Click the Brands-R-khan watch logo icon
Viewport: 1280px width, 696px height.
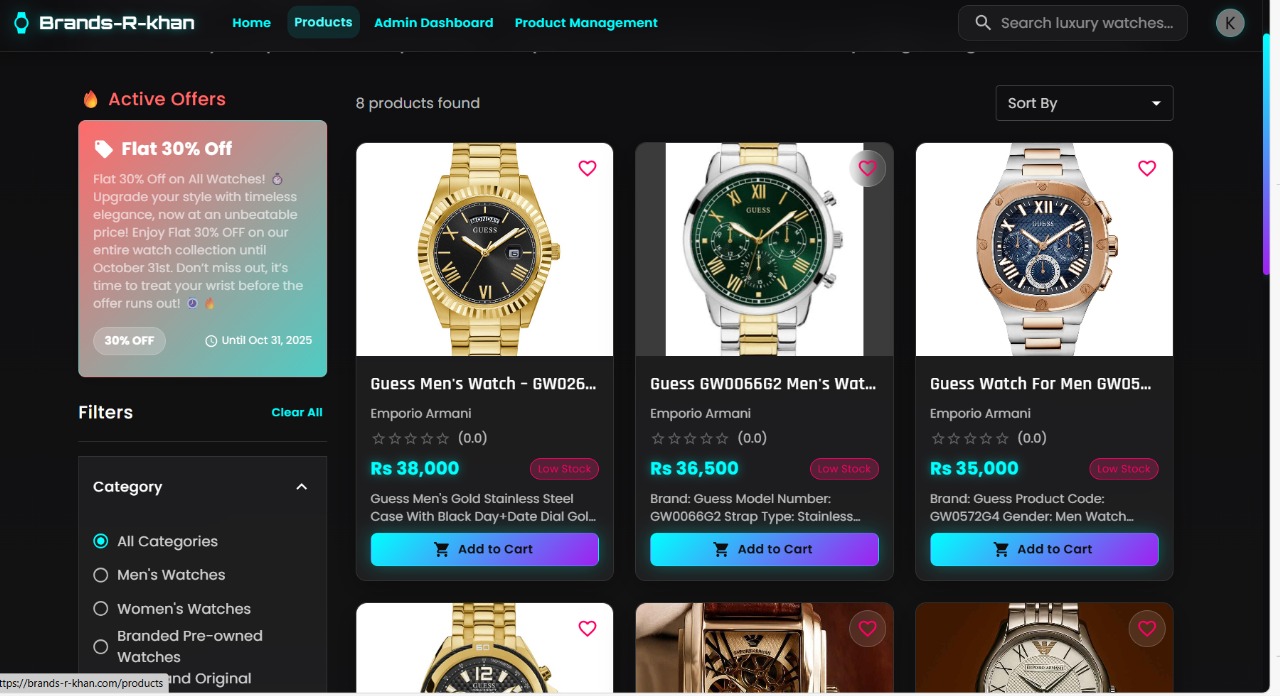pyautogui.click(x=21, y=23)
